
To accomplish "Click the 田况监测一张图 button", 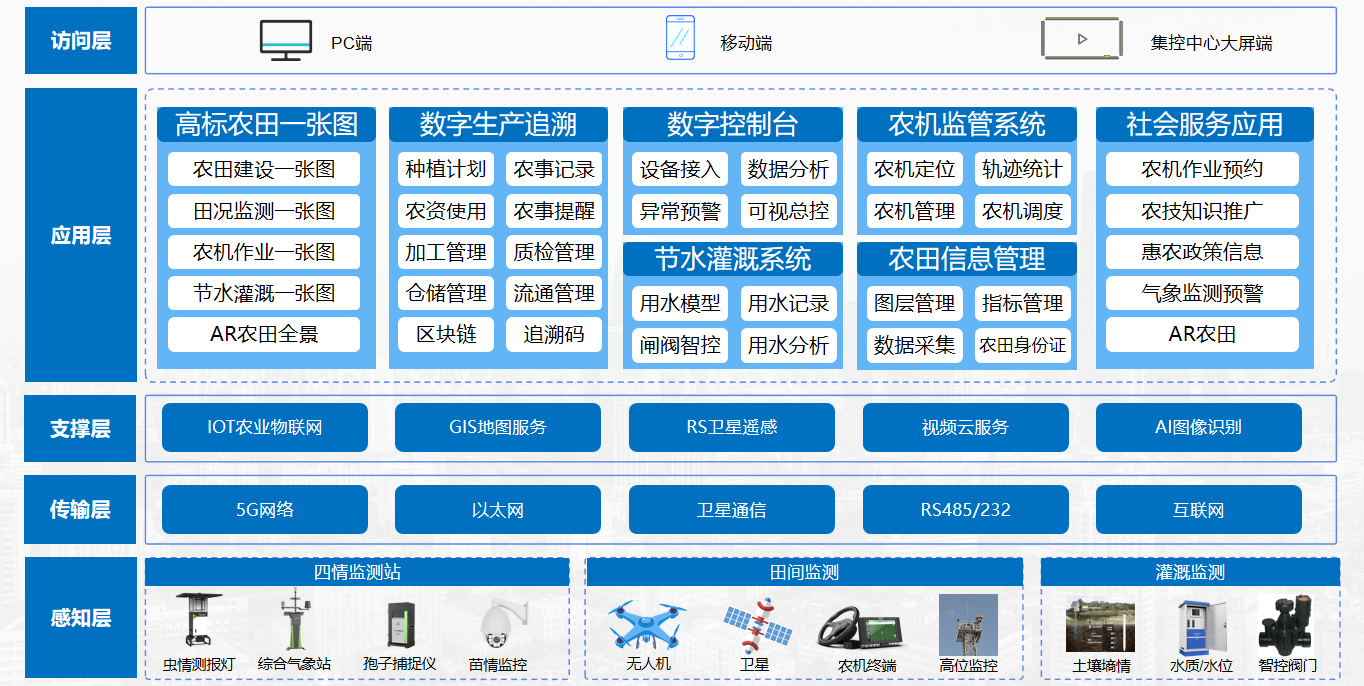I will point(264,211).
